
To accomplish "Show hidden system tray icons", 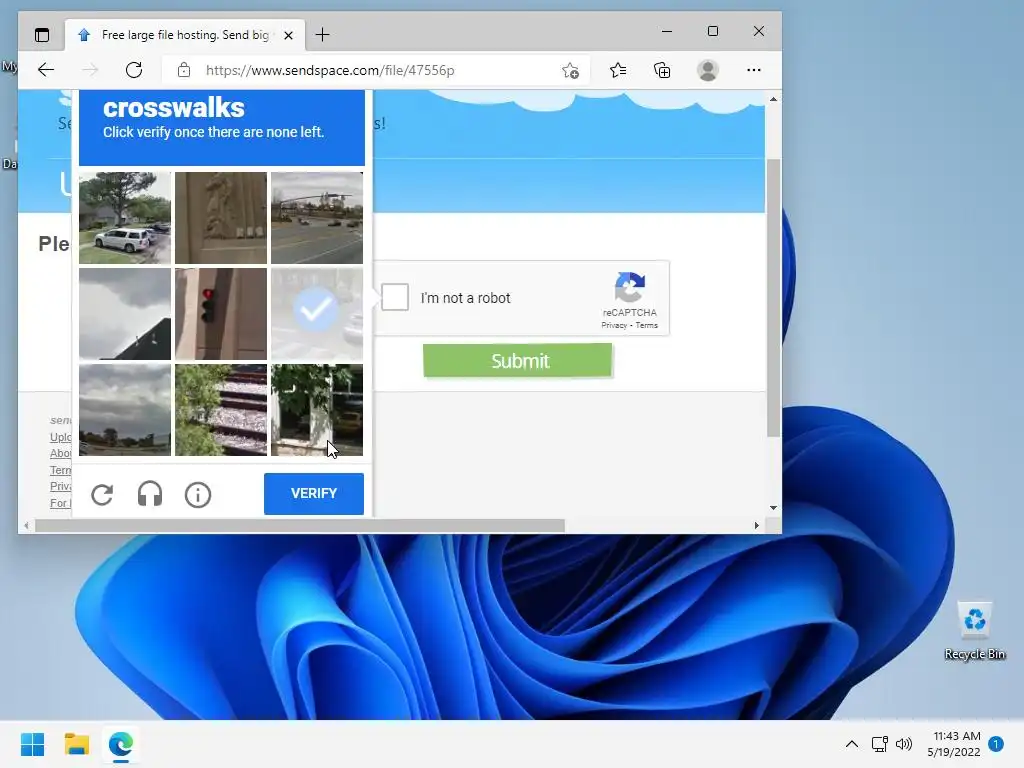I will [x=852, y=744].
